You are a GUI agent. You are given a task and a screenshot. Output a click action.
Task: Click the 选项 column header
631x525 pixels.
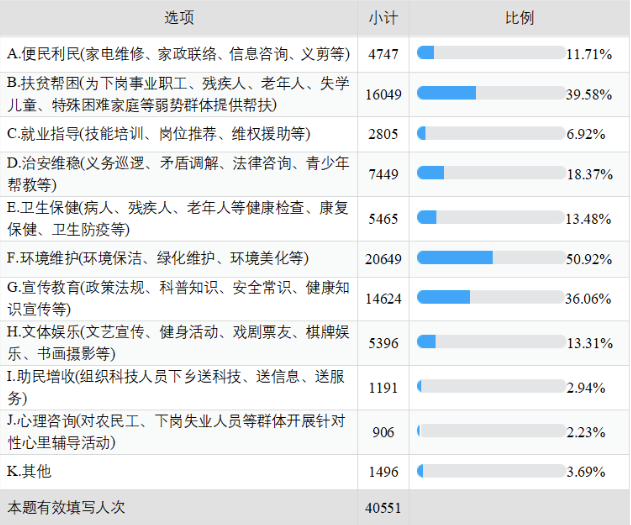point(179,18)
